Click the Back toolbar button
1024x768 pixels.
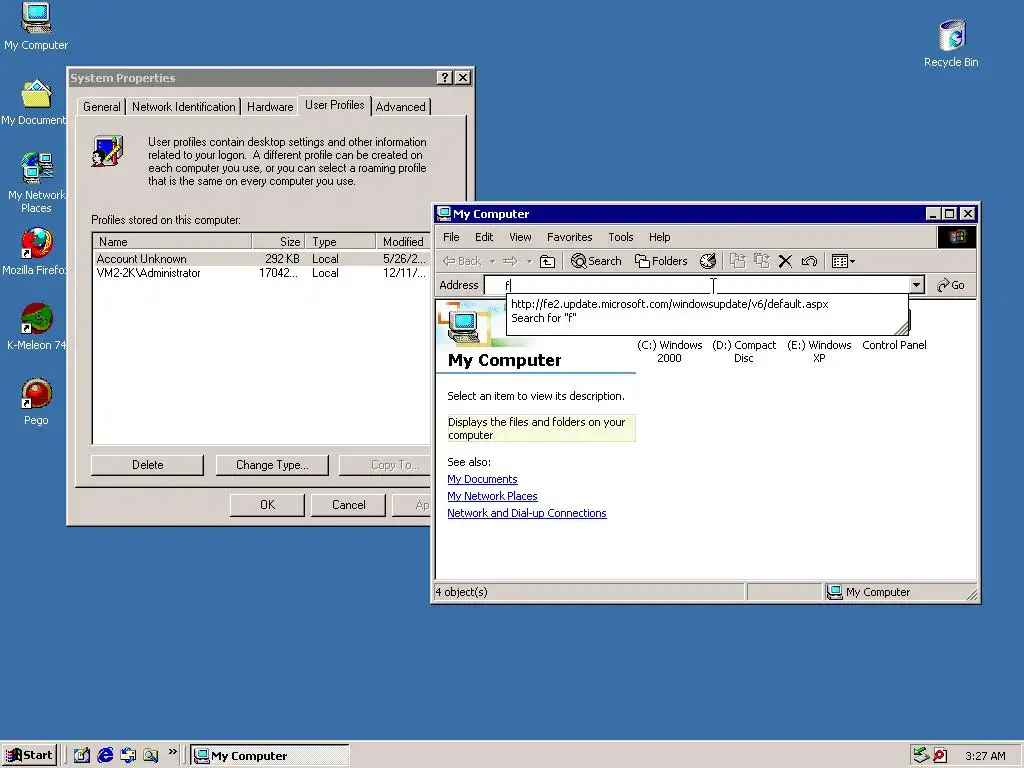click(x=462, y=261)
